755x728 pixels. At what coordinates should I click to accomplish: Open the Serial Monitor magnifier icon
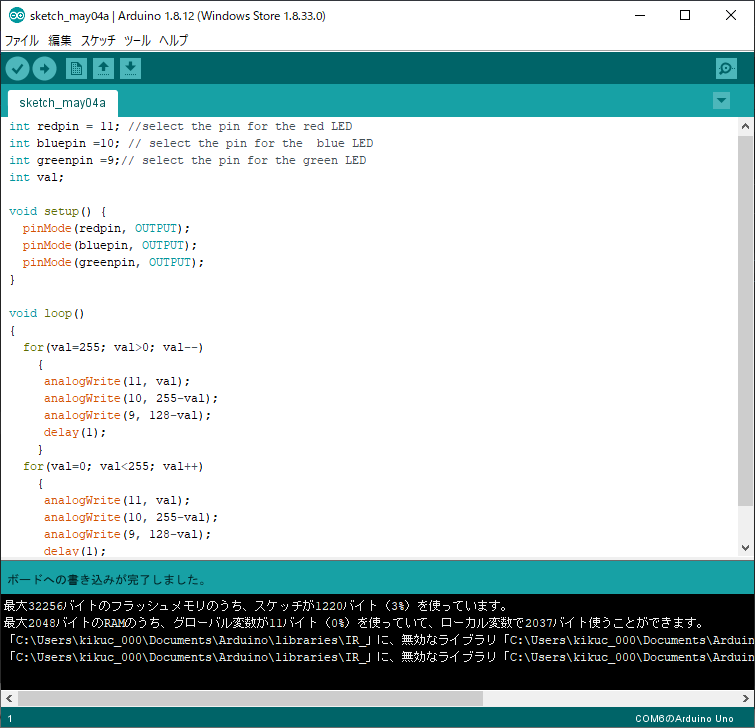pos(726,68)
